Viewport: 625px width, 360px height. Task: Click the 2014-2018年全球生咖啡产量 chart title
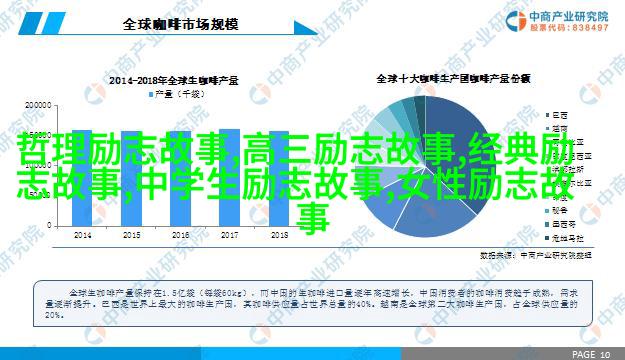174,81
